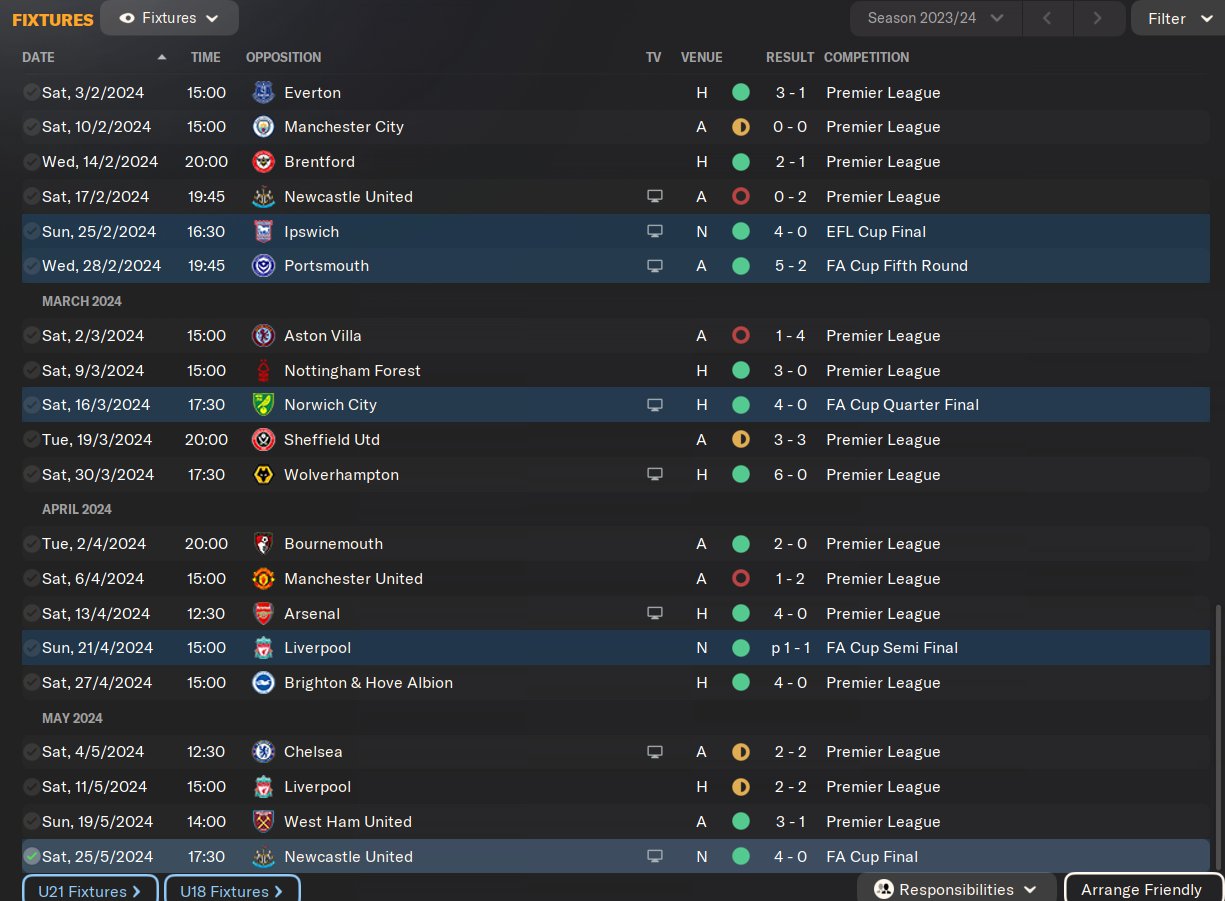Click the TV icon on FA Cup Final row
This screenshot has height=901, width=1225.
(655, 857)
